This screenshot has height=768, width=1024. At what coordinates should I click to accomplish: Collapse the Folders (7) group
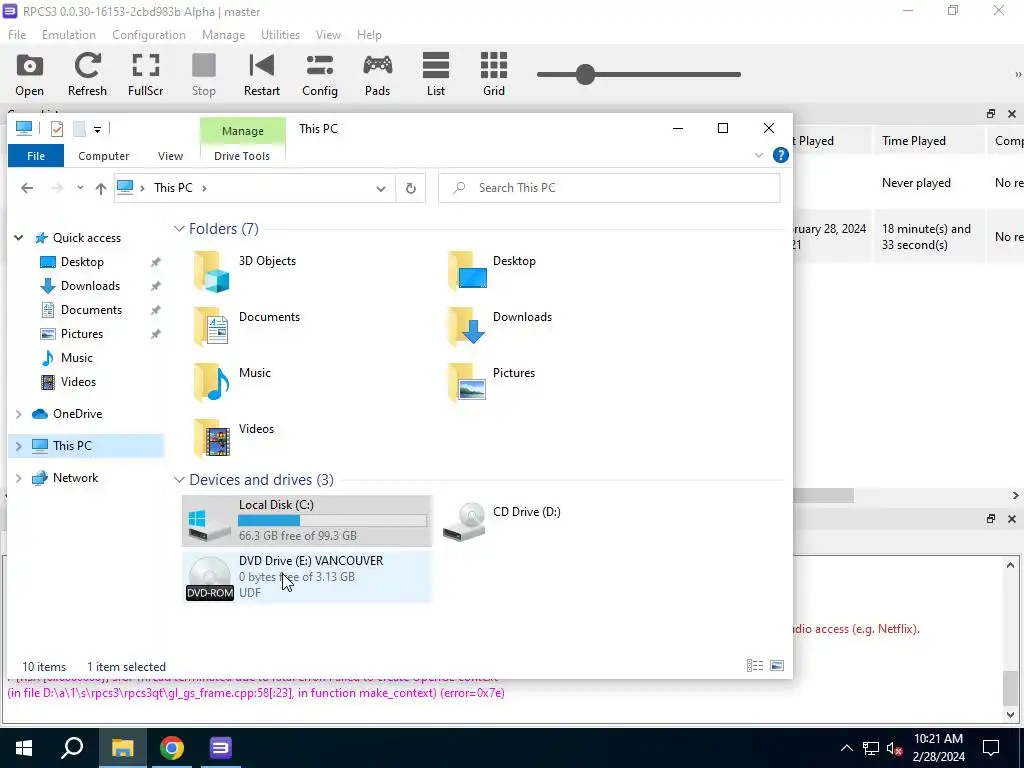point(179,229)
